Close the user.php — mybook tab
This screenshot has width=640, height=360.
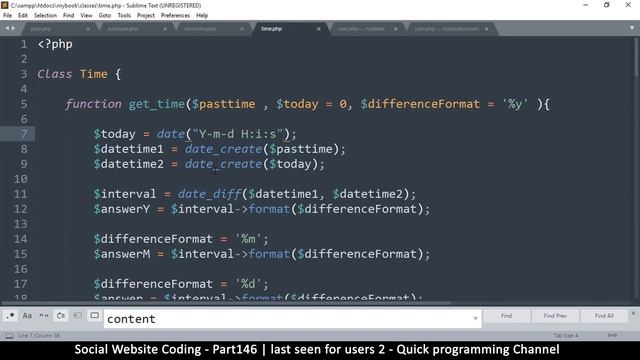(395, 29)
